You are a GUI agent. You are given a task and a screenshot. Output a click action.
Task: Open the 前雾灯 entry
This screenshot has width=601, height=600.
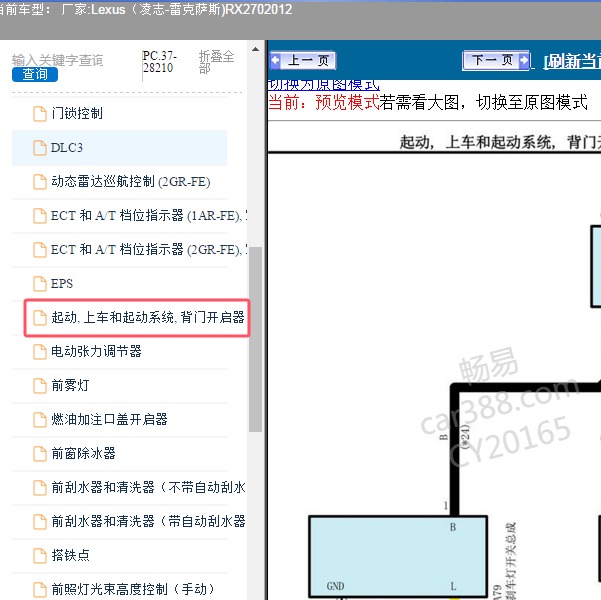point(70,386)
